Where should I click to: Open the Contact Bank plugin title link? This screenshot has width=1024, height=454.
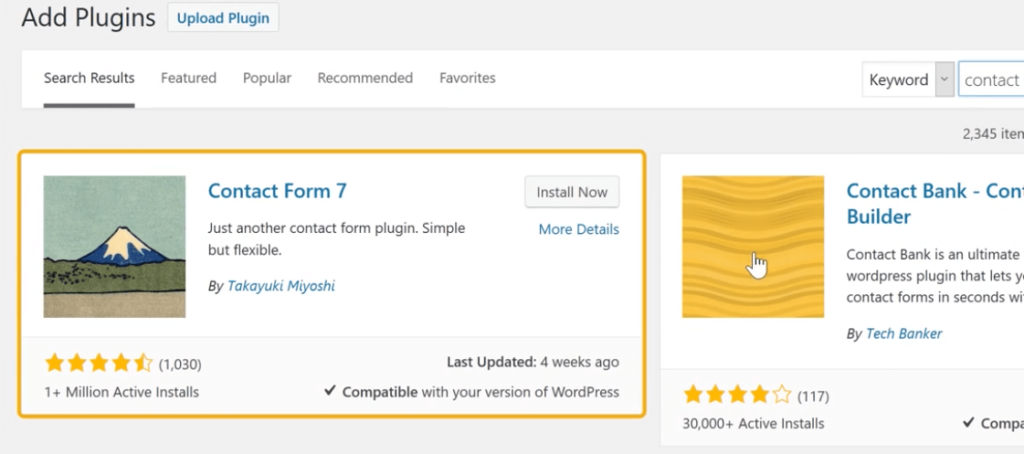[935, 203]
